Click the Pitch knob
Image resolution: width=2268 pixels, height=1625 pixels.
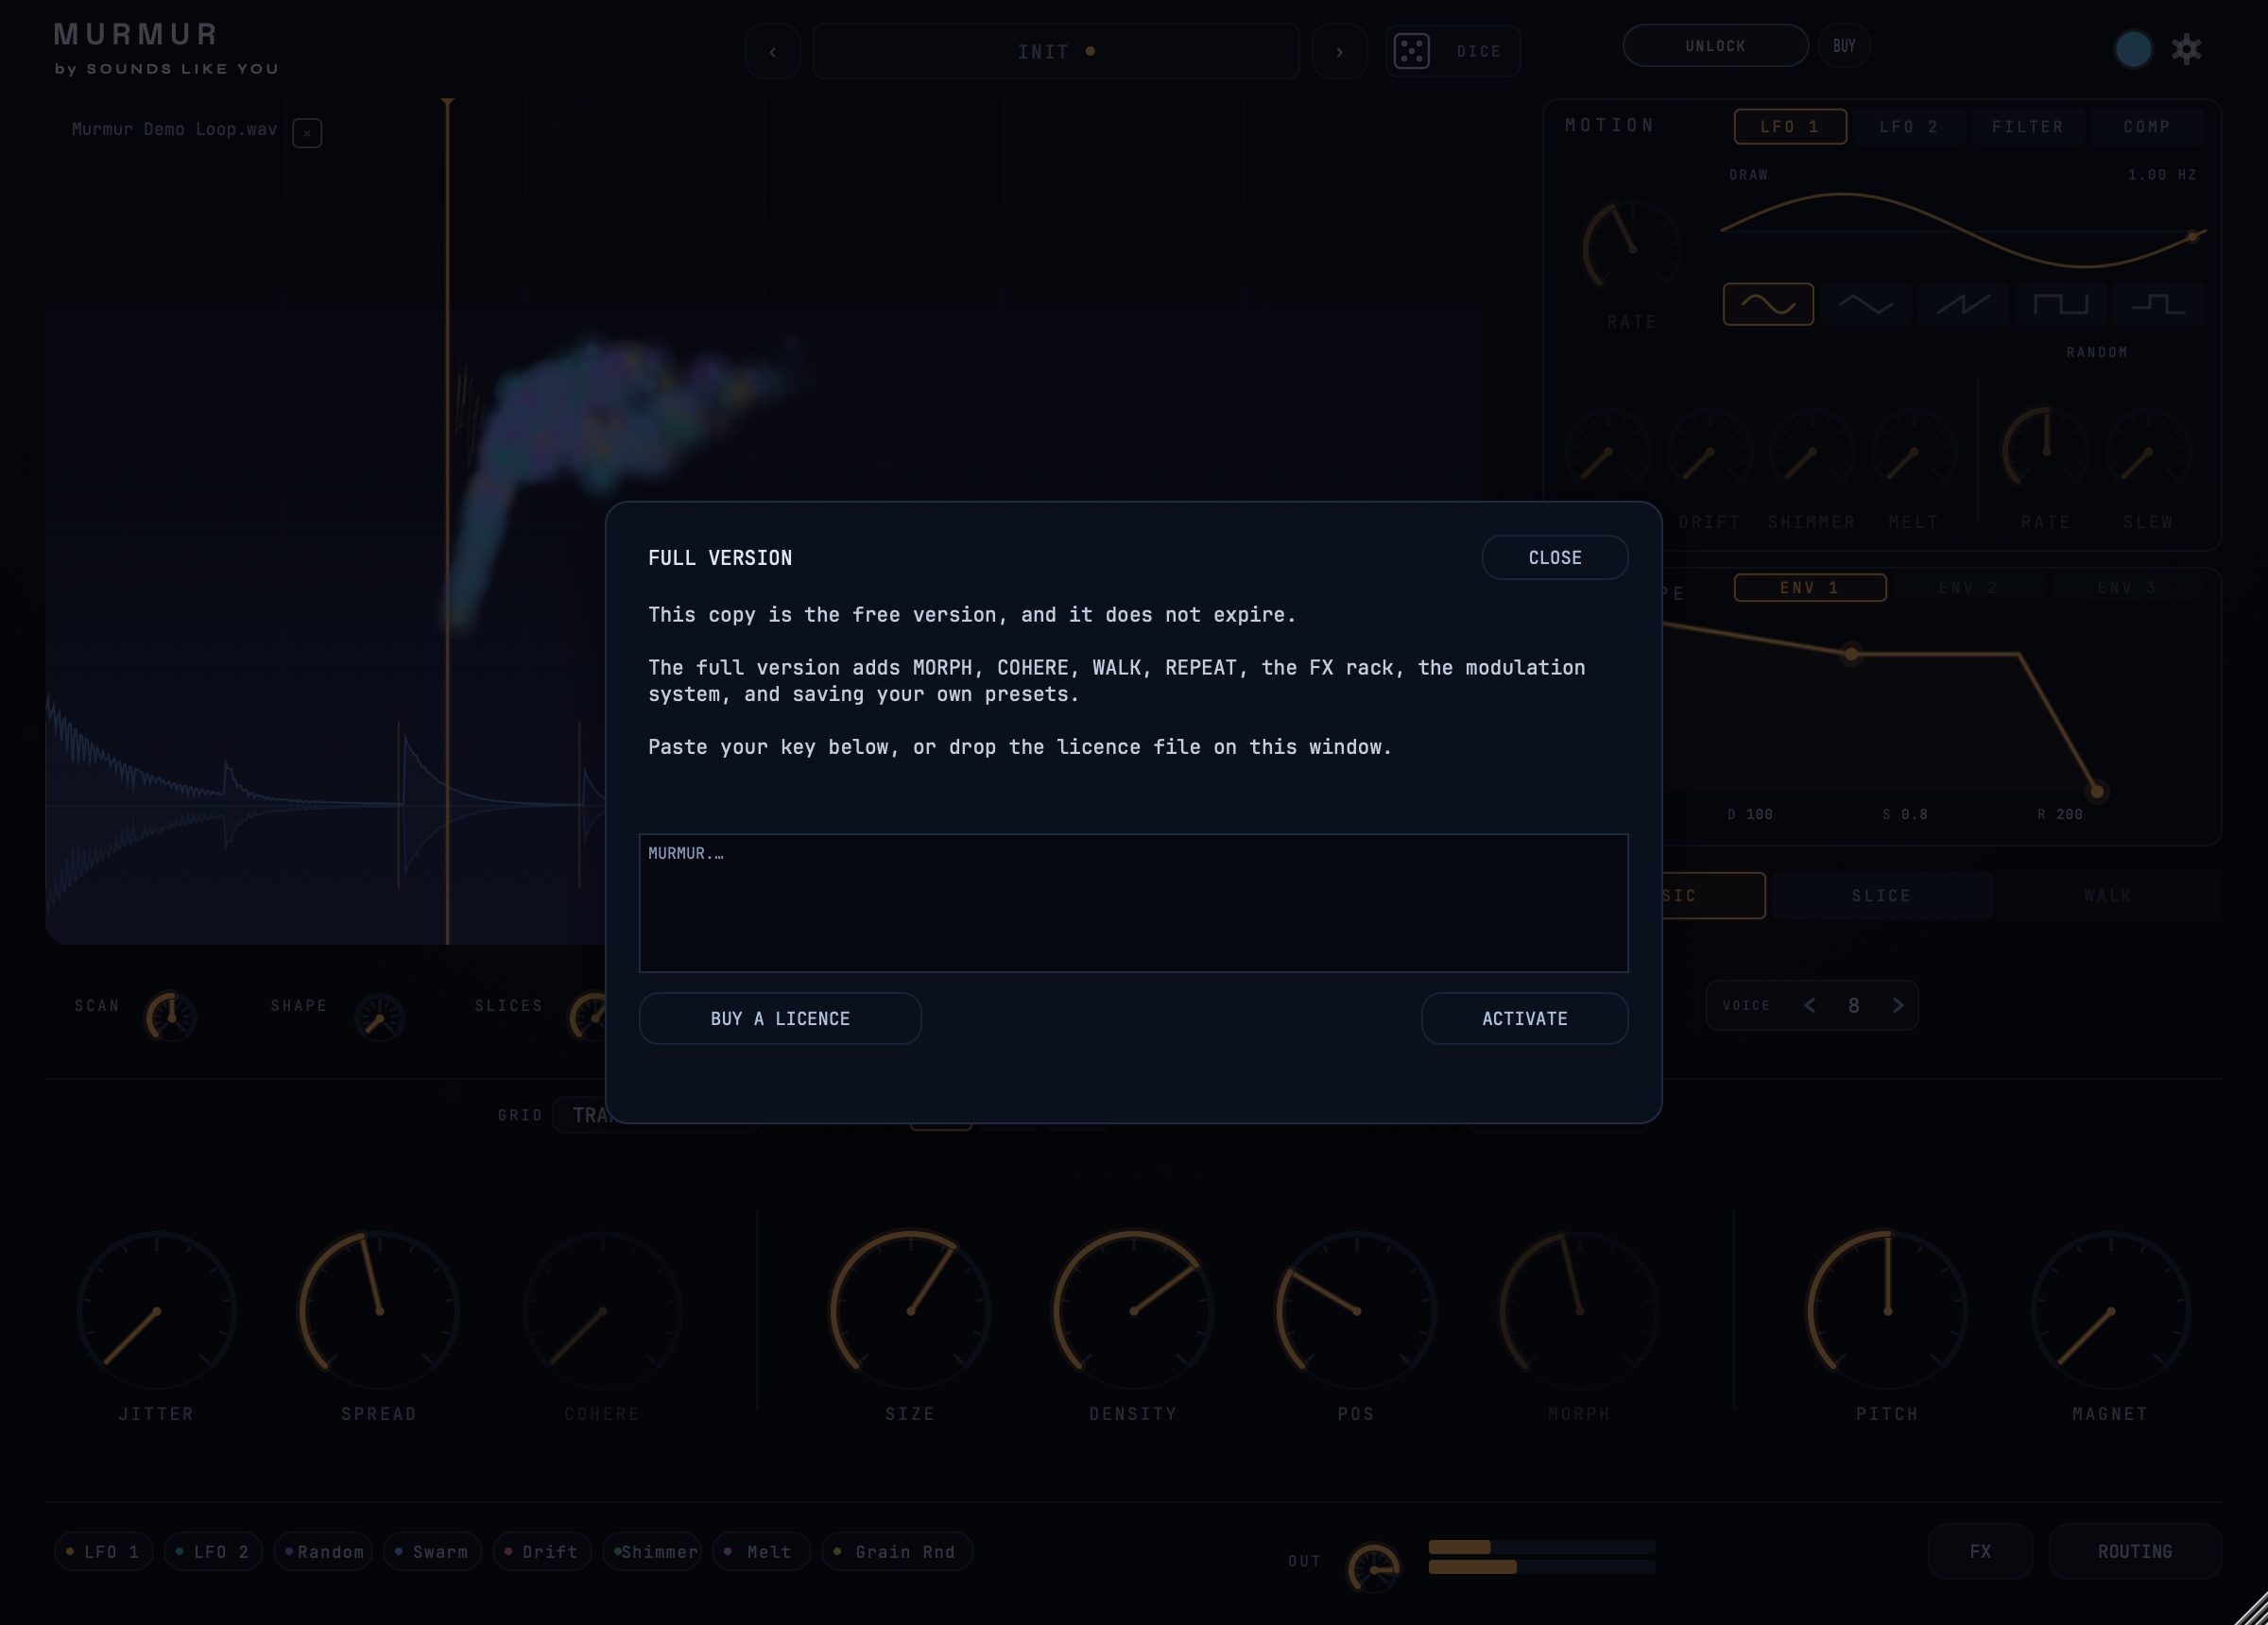[x=1887, y=1310]
